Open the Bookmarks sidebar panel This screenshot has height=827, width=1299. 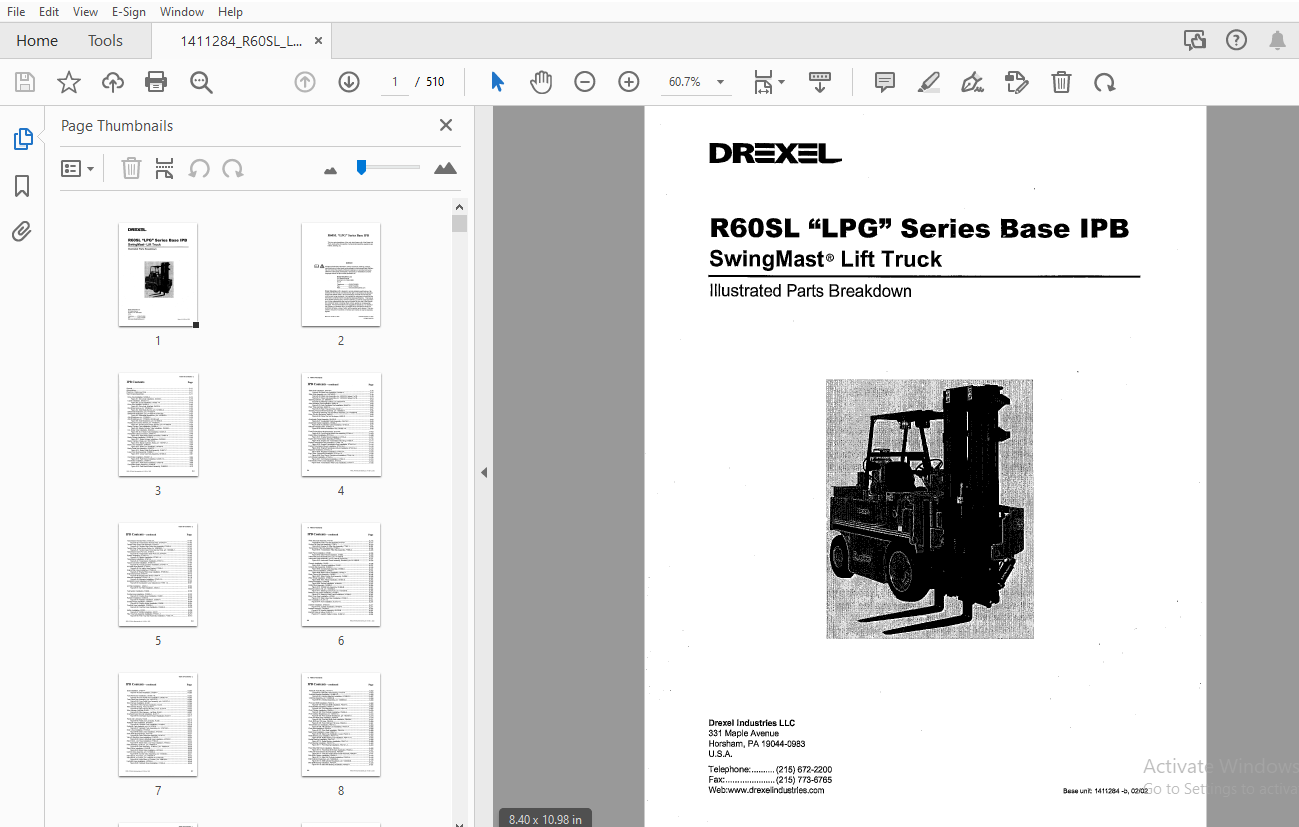(x=22, y=186)
